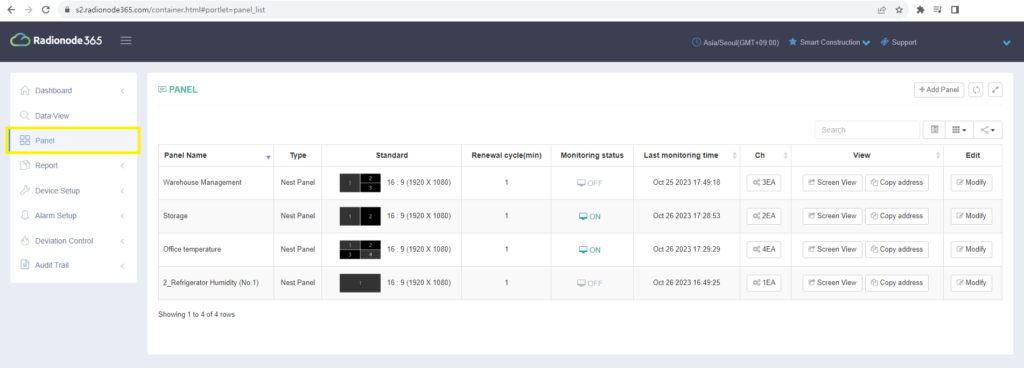Click the panel Search input field
The width and height of the screenshot is (1024, 368).
[x=867, y=130]
